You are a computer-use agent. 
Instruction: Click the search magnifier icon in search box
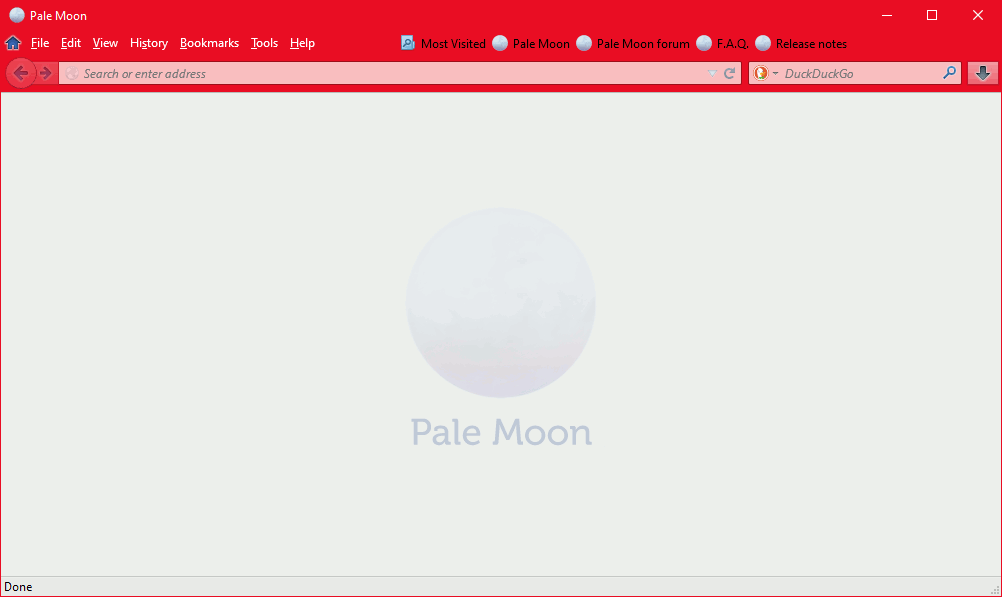[949, 73]
